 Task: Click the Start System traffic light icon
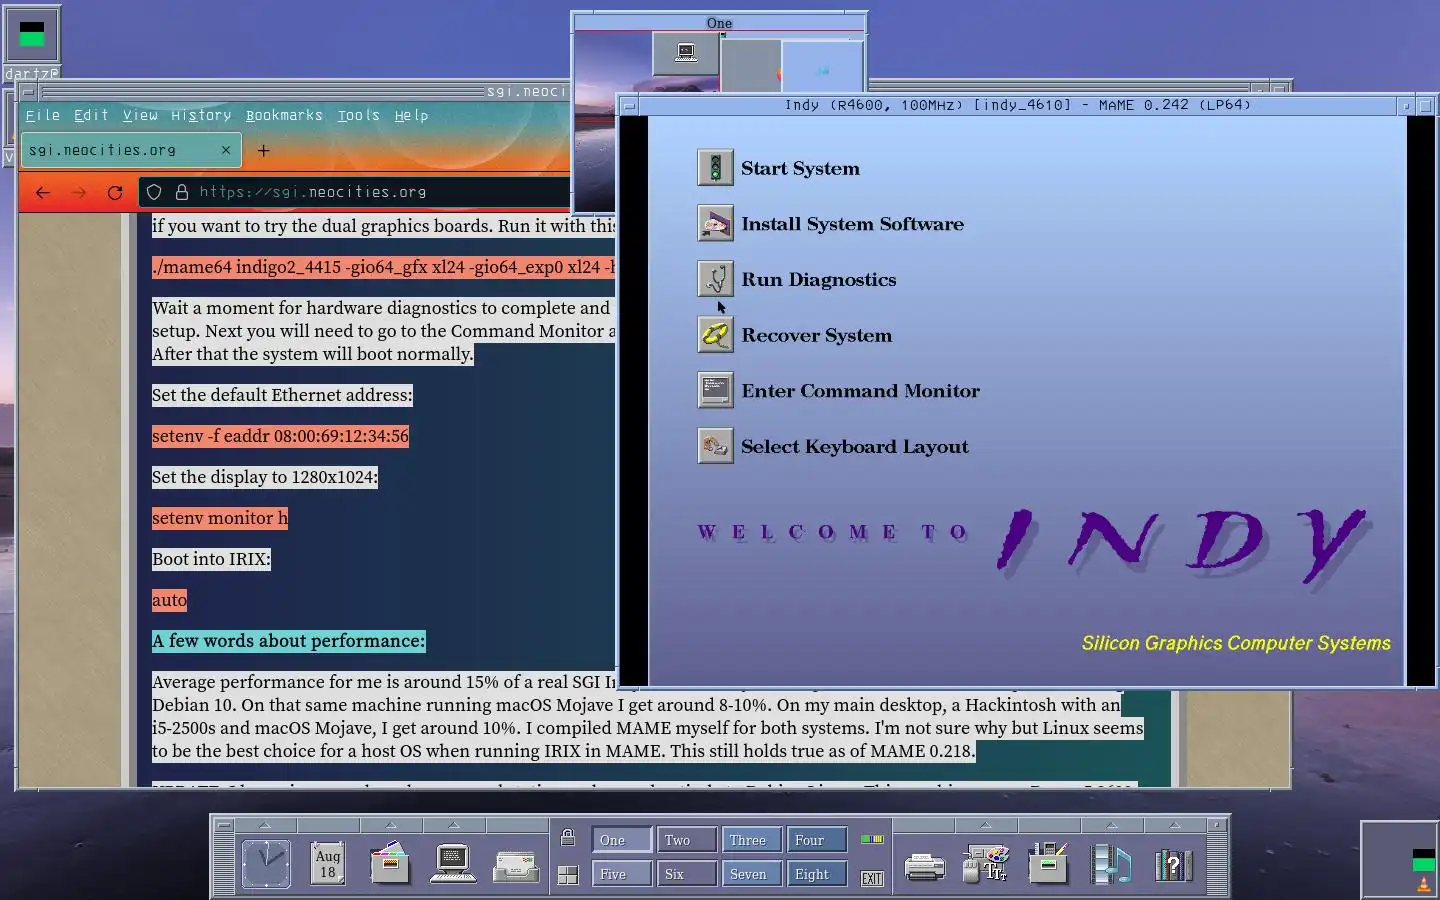(715, 168)
